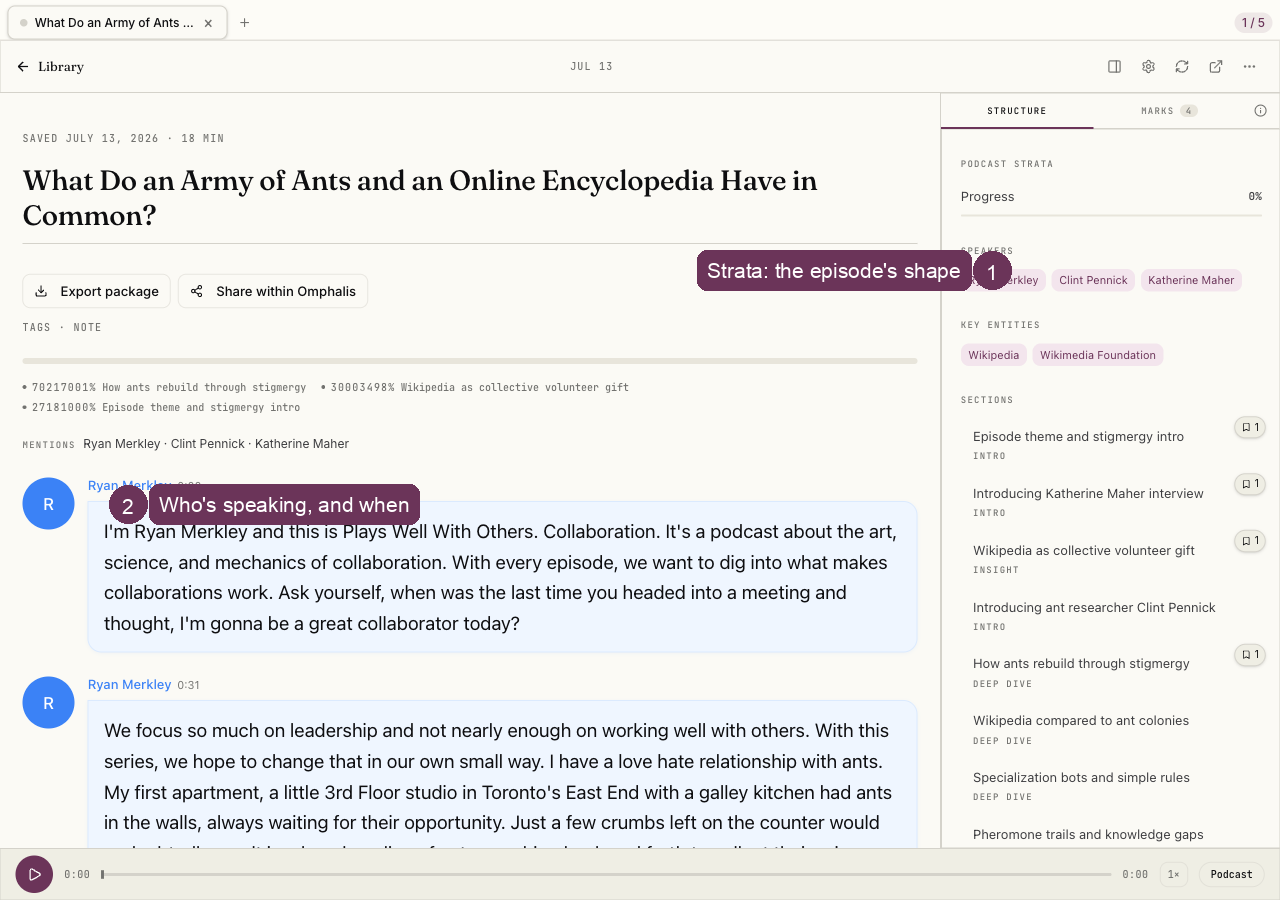This screenshot has width=1280, height=900.
Task: Toggle the side panel layout icon
Action: [x=1114, y=67]
